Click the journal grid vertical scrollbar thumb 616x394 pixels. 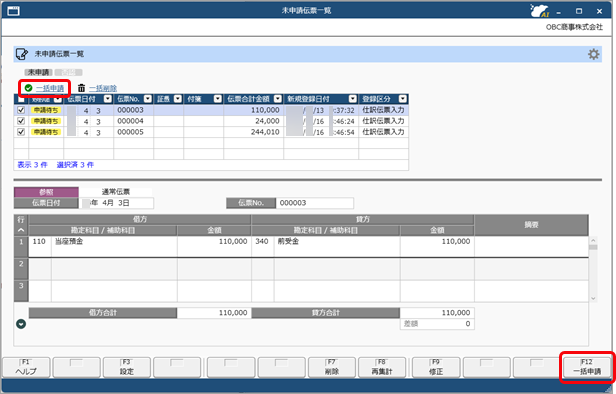pos(593,247)
